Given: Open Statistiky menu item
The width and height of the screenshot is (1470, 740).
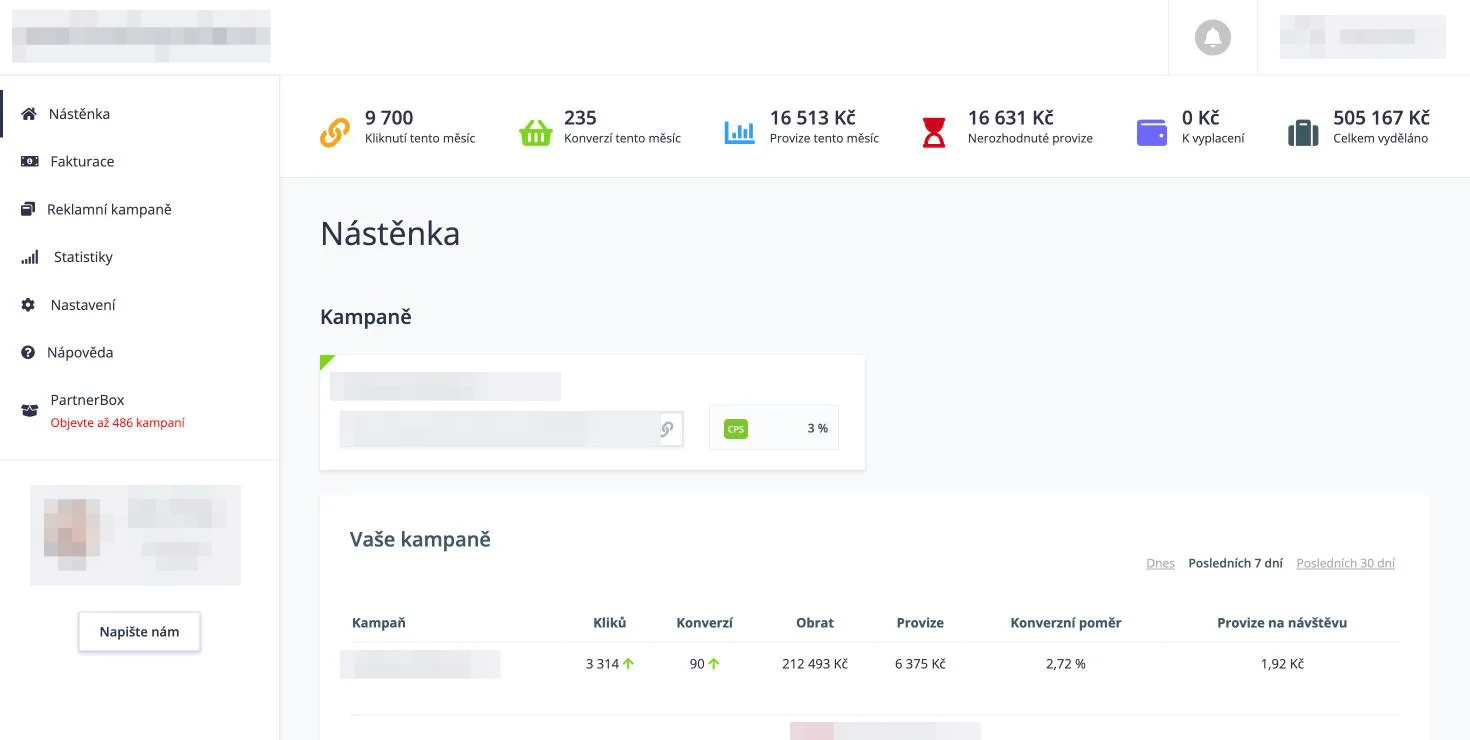Looking at the screenshot, I should 83,257.
